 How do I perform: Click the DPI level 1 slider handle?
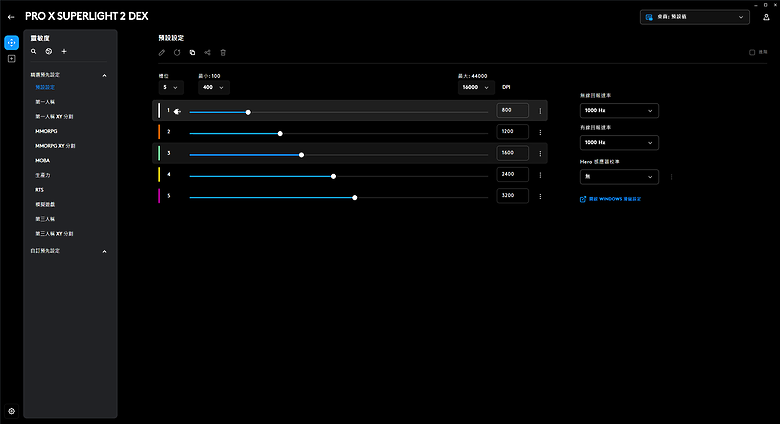pos(248,112)
